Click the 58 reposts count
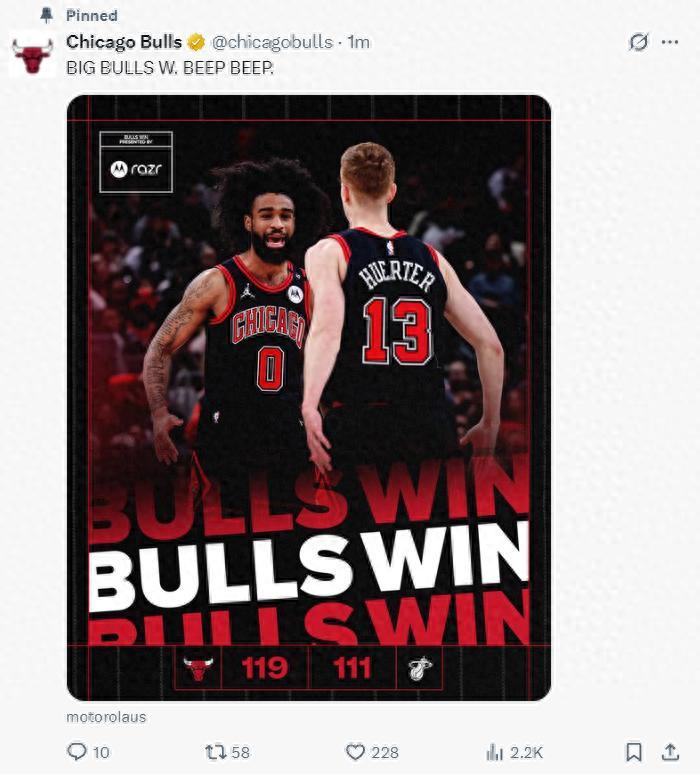Screen dimensions: 700x774 pyautogui.click(x=241, y=753)
